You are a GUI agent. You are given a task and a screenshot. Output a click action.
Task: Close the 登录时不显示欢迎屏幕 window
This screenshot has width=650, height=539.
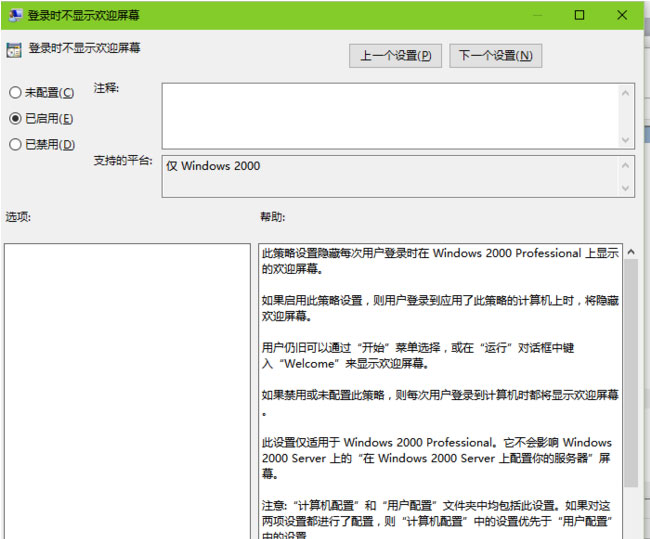pyautogui.click(x=622, y=15)
